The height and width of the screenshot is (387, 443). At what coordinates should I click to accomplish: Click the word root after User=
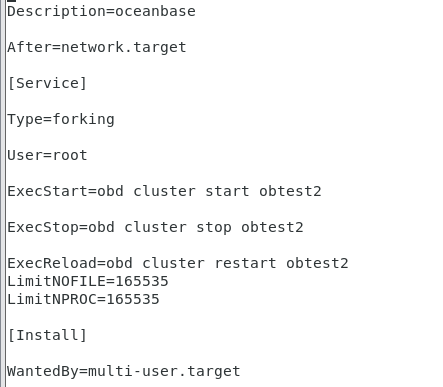click(70, 155)
